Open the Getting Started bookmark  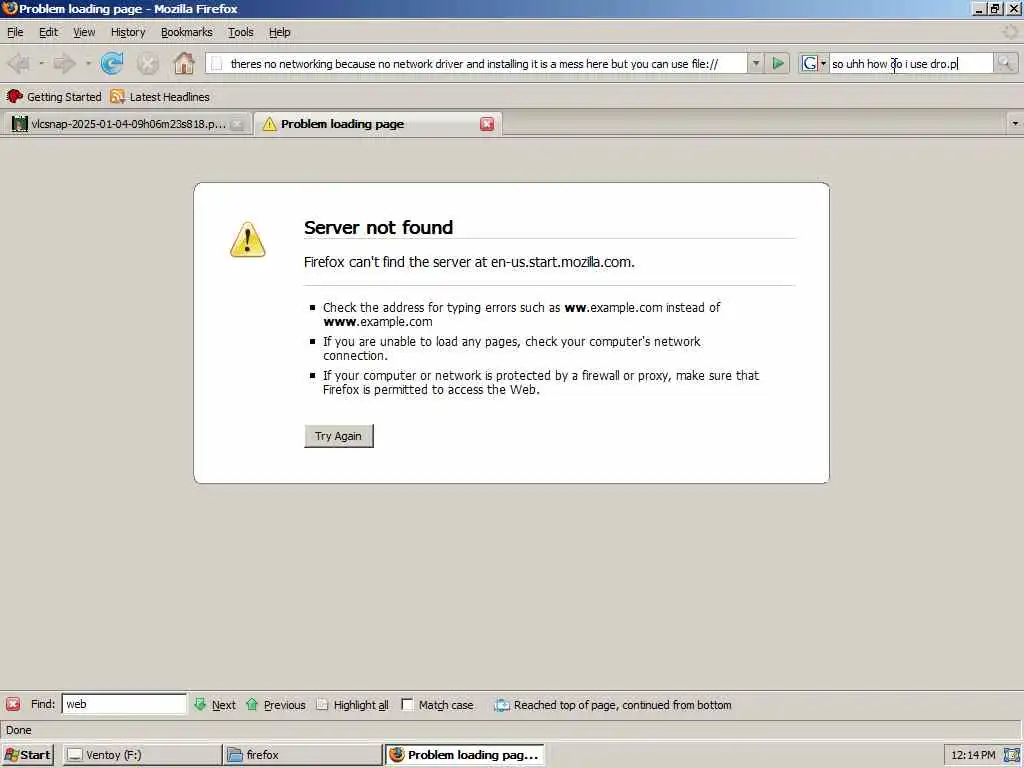point(54,97)
